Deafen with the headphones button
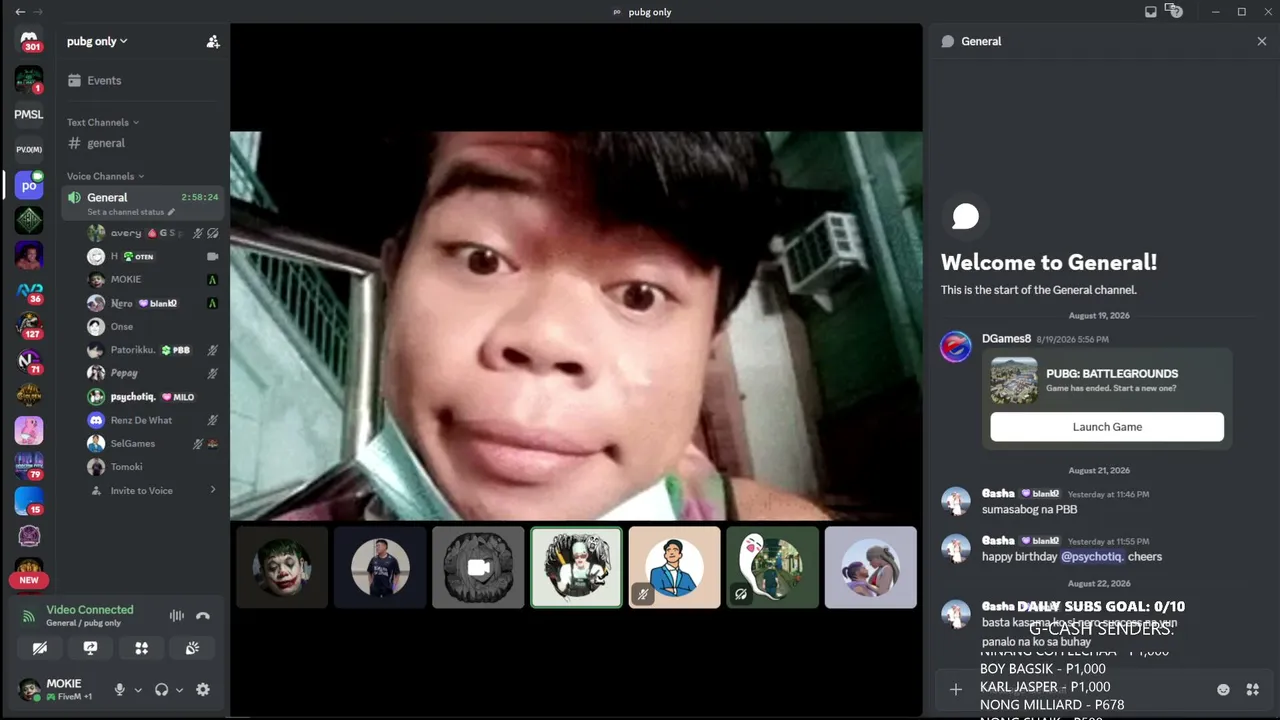This screenshot has width=1280, height=720. click(162, 689)
